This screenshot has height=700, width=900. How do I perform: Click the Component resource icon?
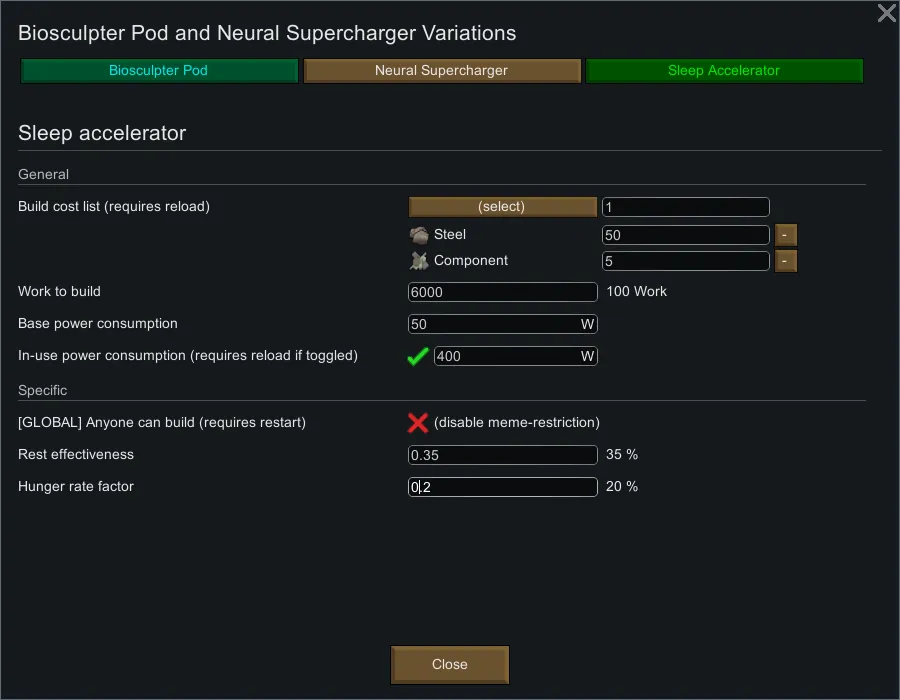tap(419, 261)
